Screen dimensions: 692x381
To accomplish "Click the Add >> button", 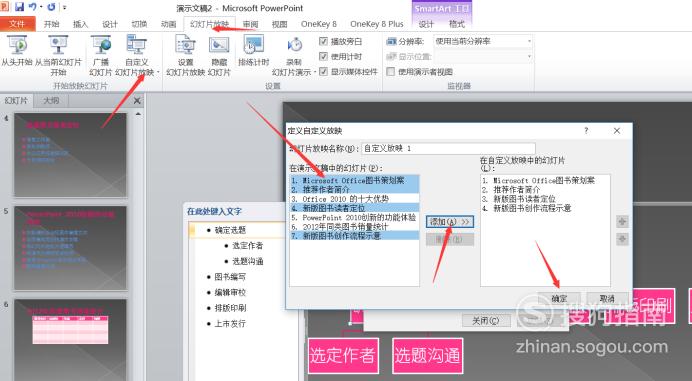I will pyautogui.click(x=450, y=222).
